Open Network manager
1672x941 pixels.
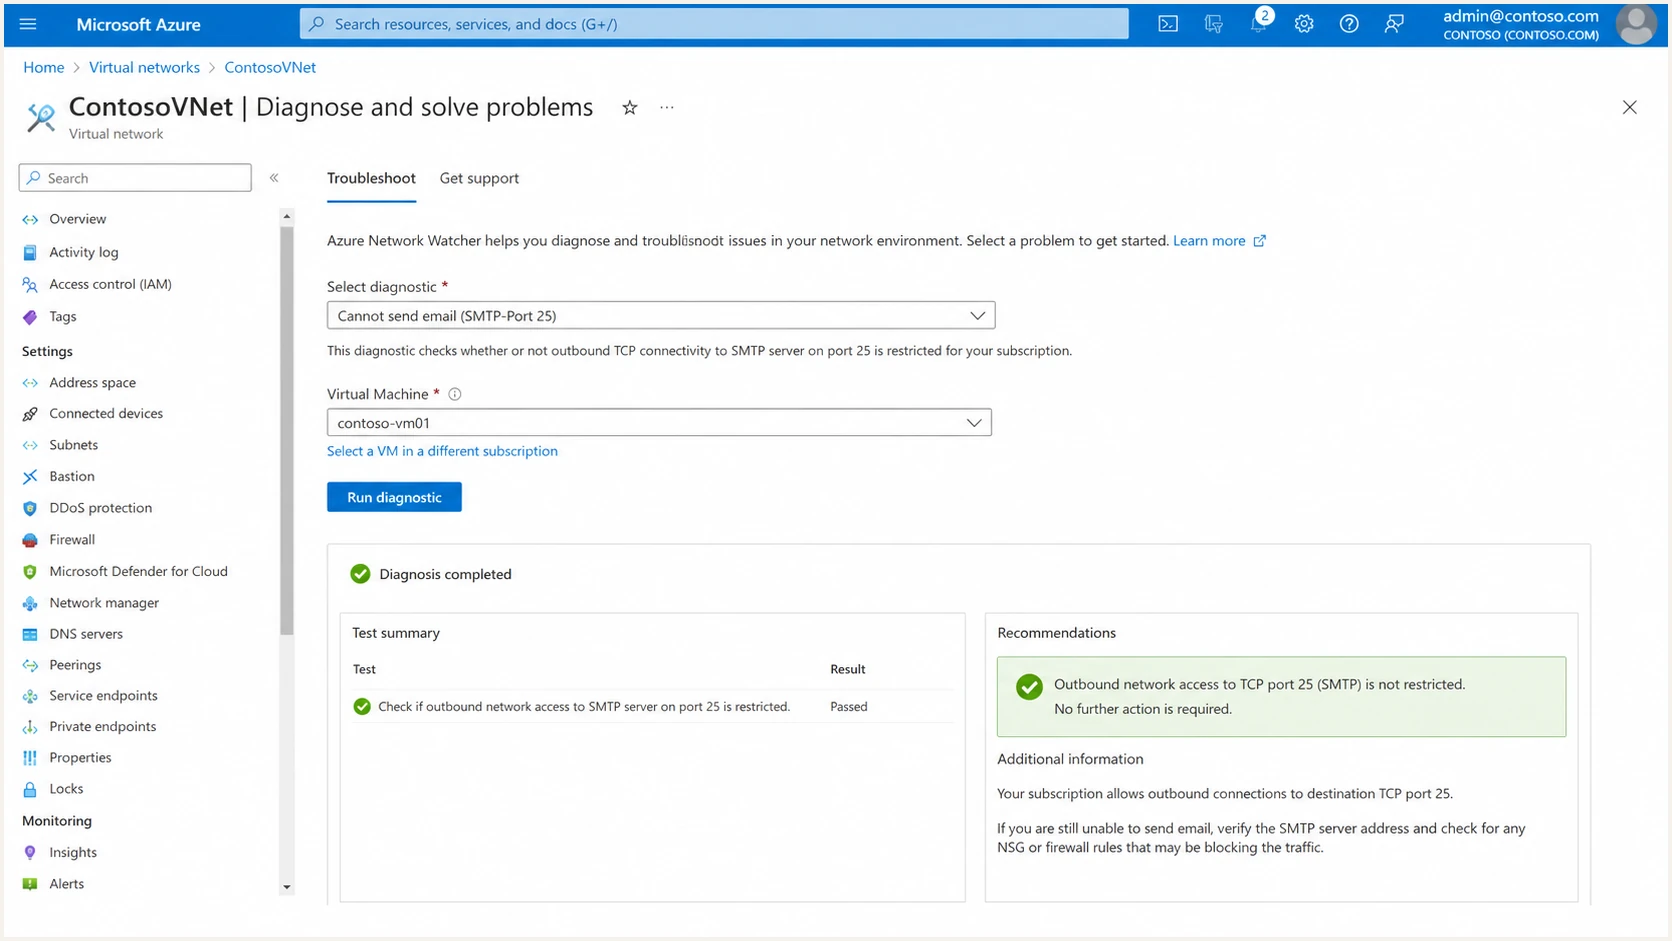pos(104,603)
